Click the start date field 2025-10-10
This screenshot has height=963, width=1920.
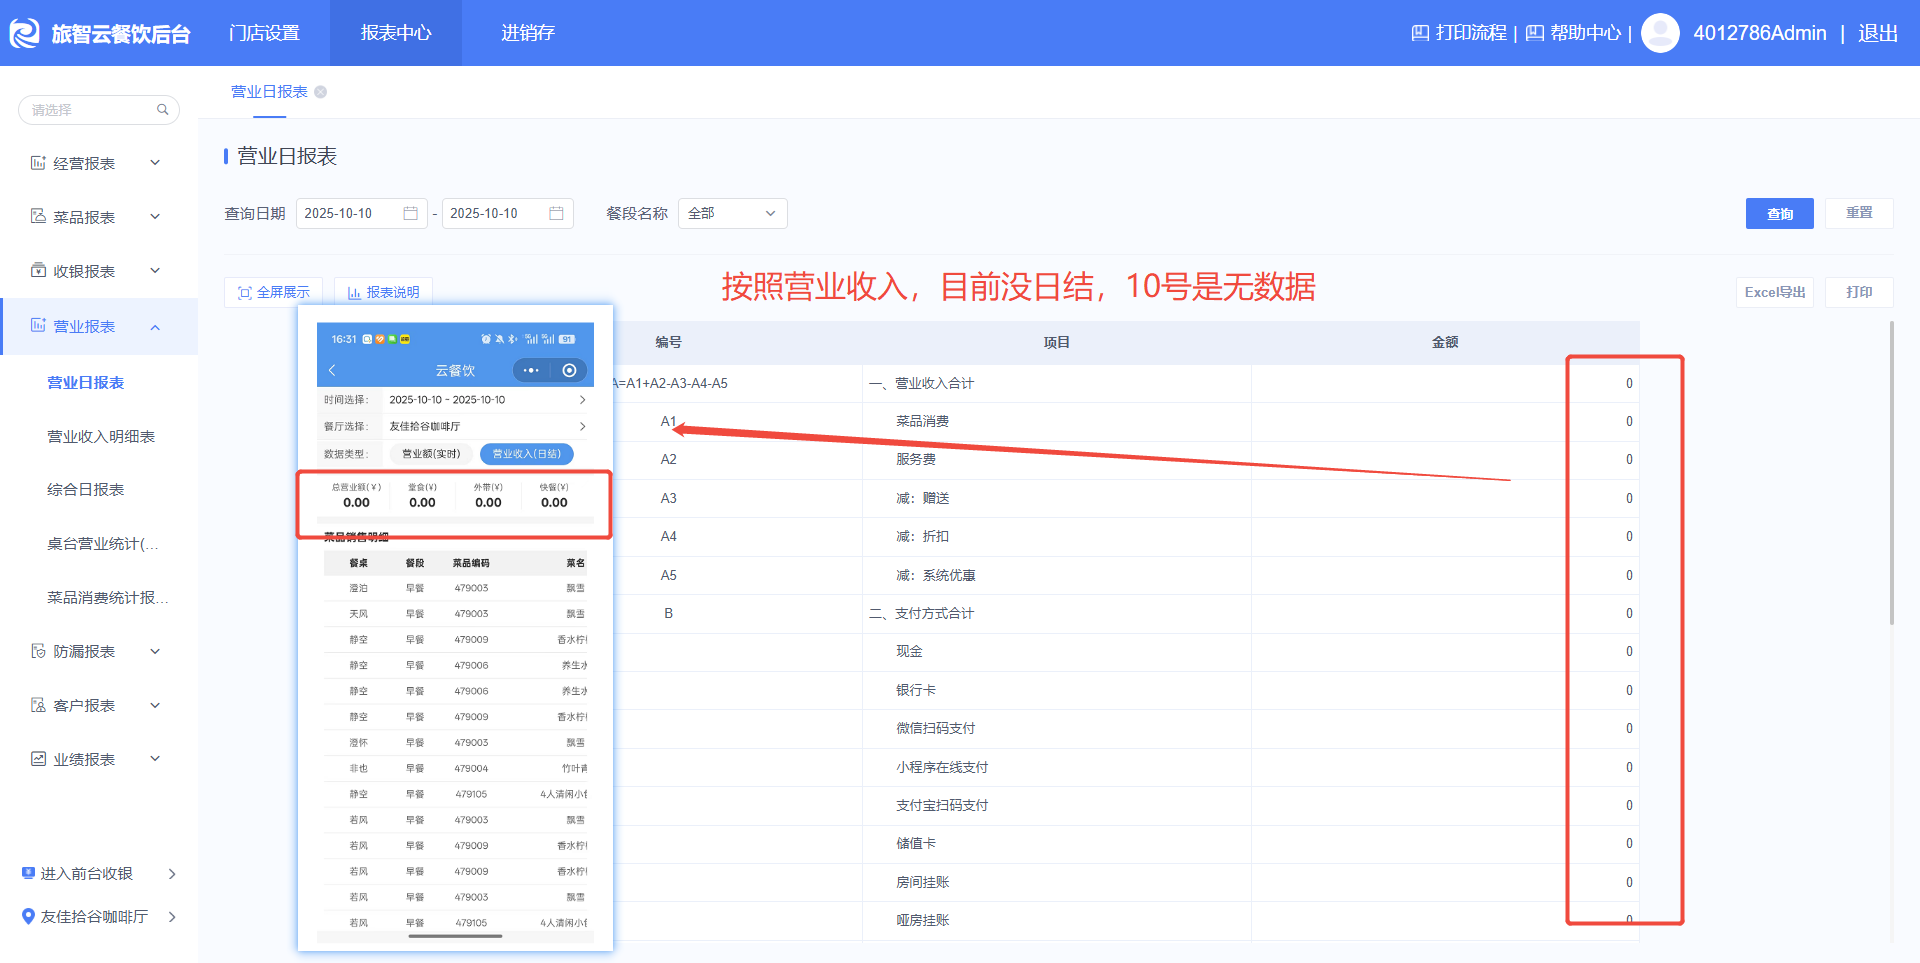coord(362,213)
